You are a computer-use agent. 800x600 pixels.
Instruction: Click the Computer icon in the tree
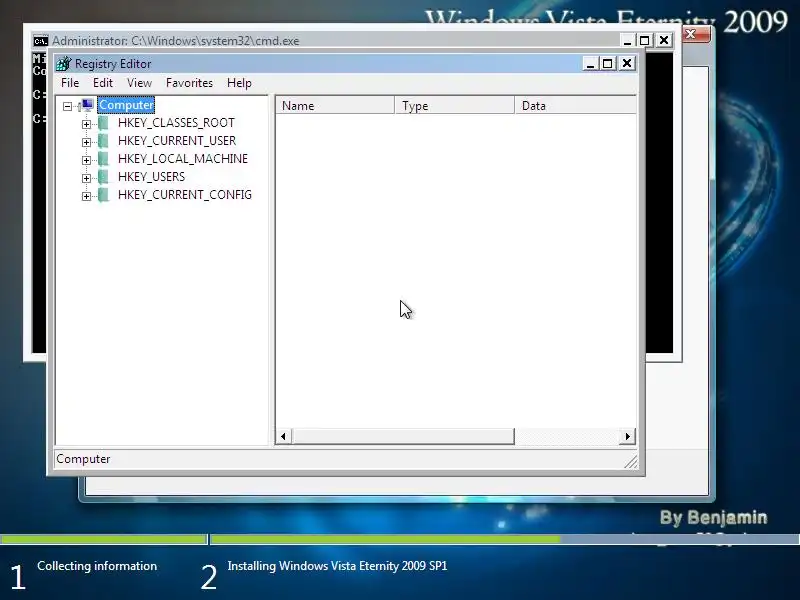[x=87, y=105]
